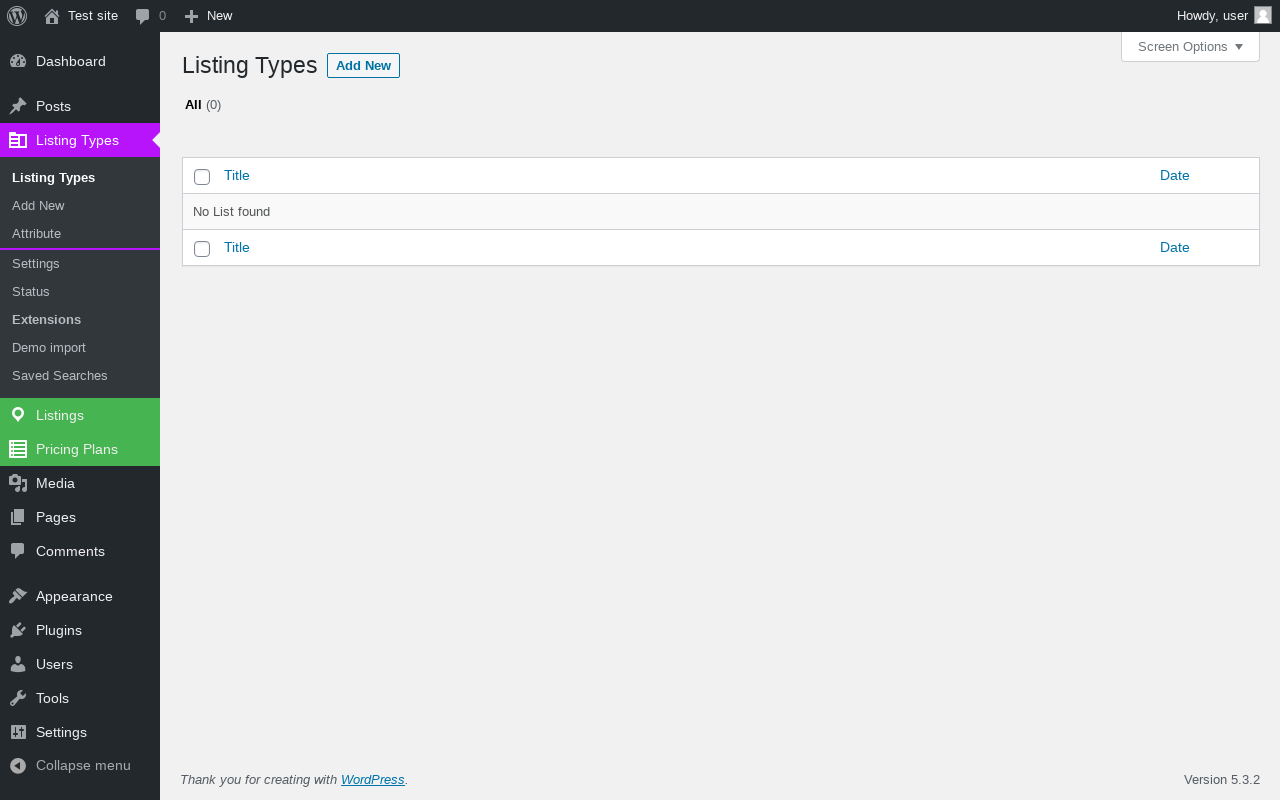Open the Pricing Plans table icon
The image size is (1280, 800).
[x=18, y=449]
